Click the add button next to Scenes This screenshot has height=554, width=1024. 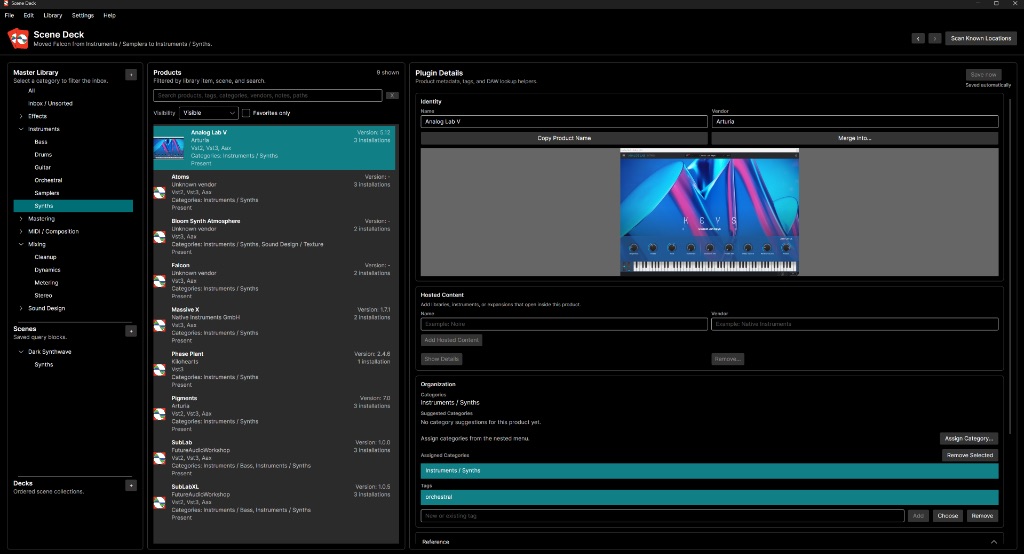pyautogui.click(x=131, y=331)
